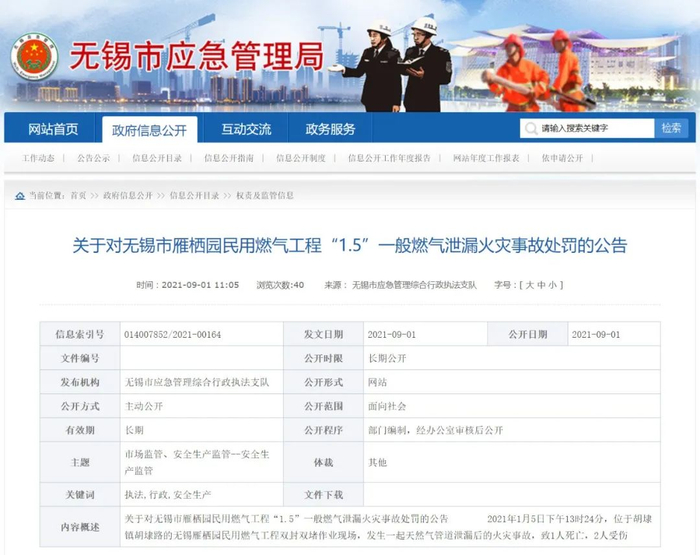The width and height of the screenshot is (700, 555).
Task: Select the 政府信息公开 tab
Action: pos(149,130)
